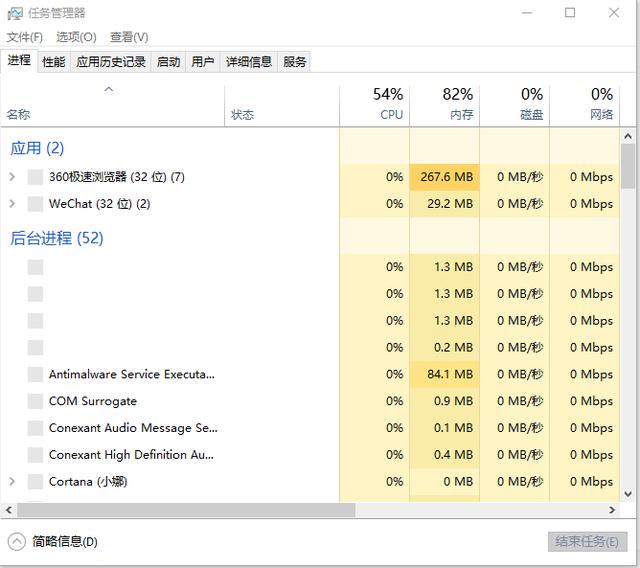Click the 0.4 MB memory value
The width and height of the screenshot is (640, 568).
(x=453, y=455)
